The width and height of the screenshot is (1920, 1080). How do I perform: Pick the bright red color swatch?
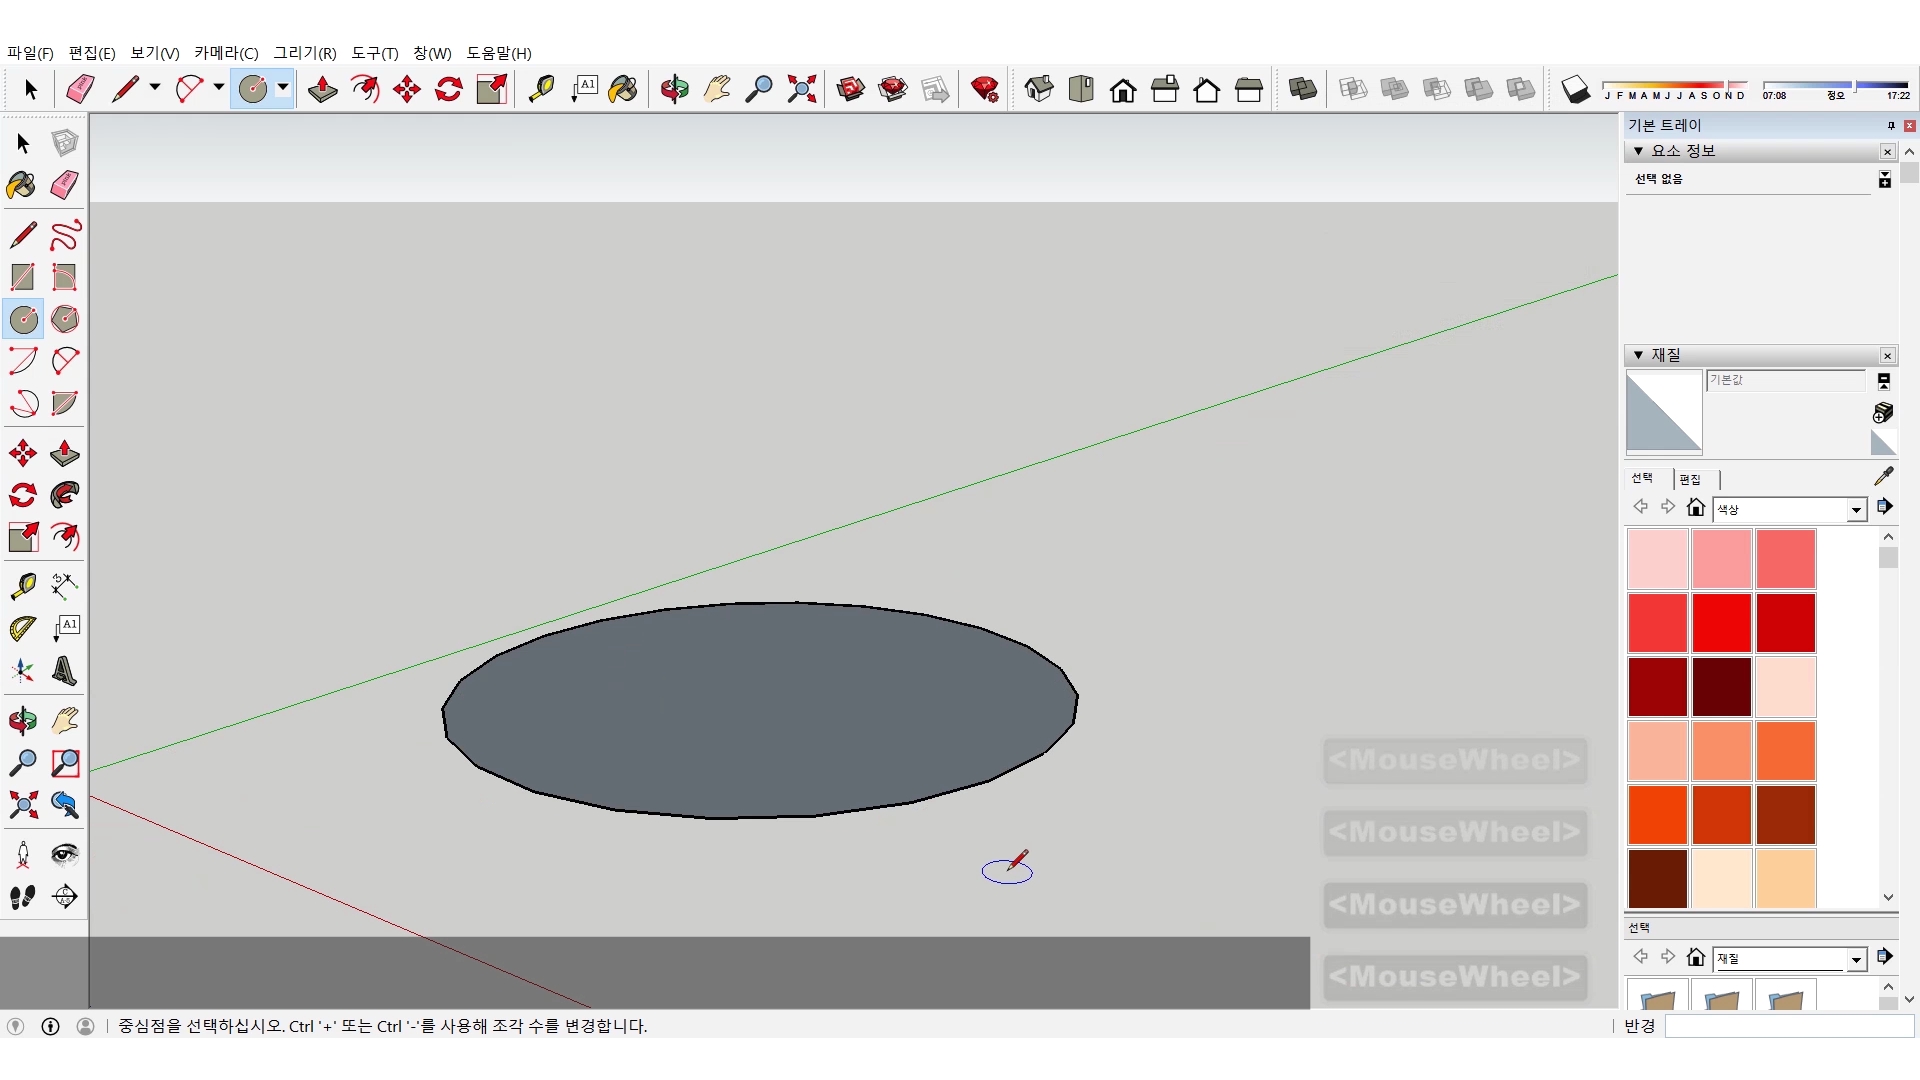1721,622
